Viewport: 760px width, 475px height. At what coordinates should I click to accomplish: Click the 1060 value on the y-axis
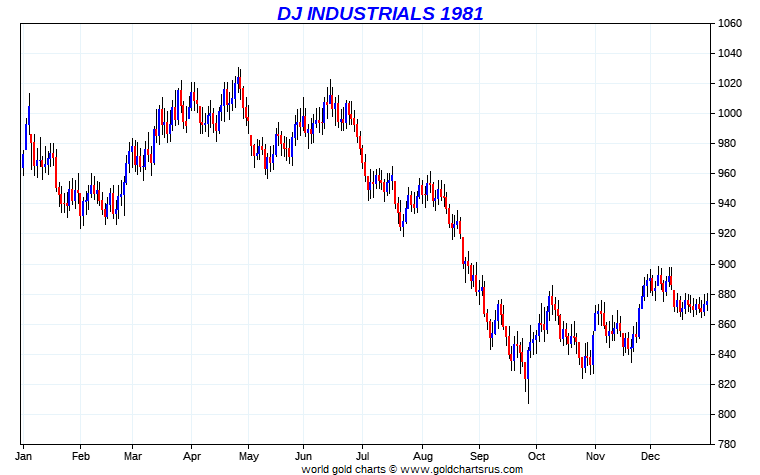click(x=730, y=24)
